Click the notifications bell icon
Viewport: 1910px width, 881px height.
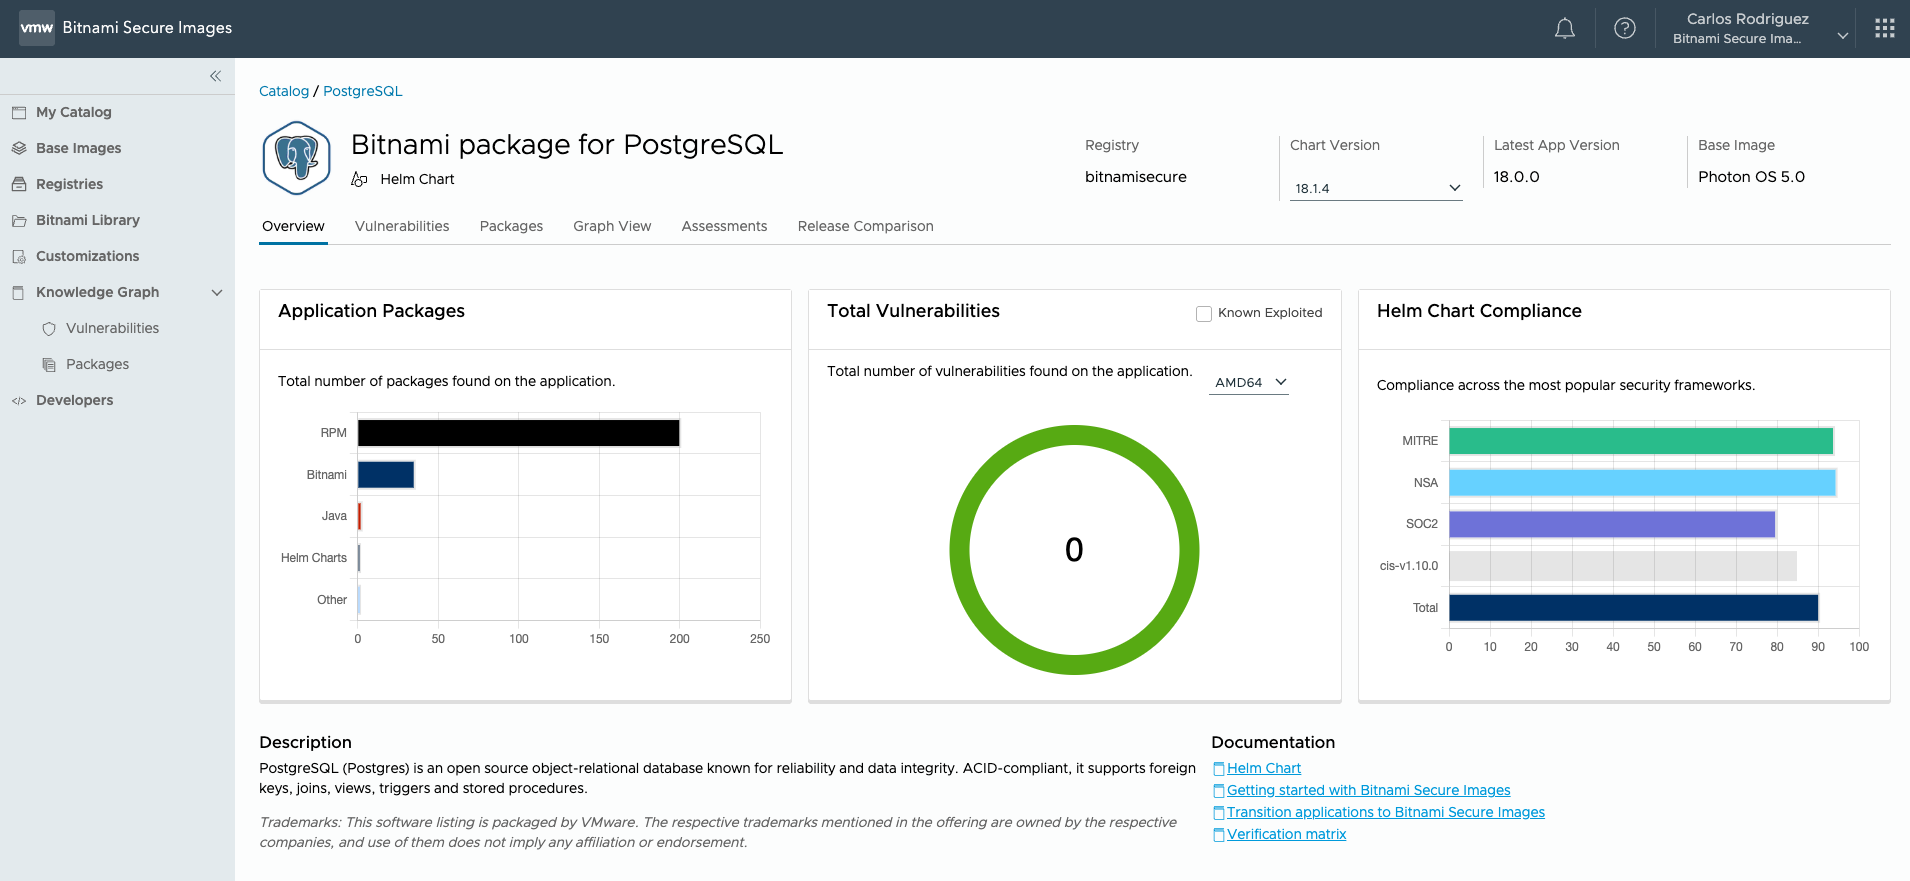(1564, 29)
